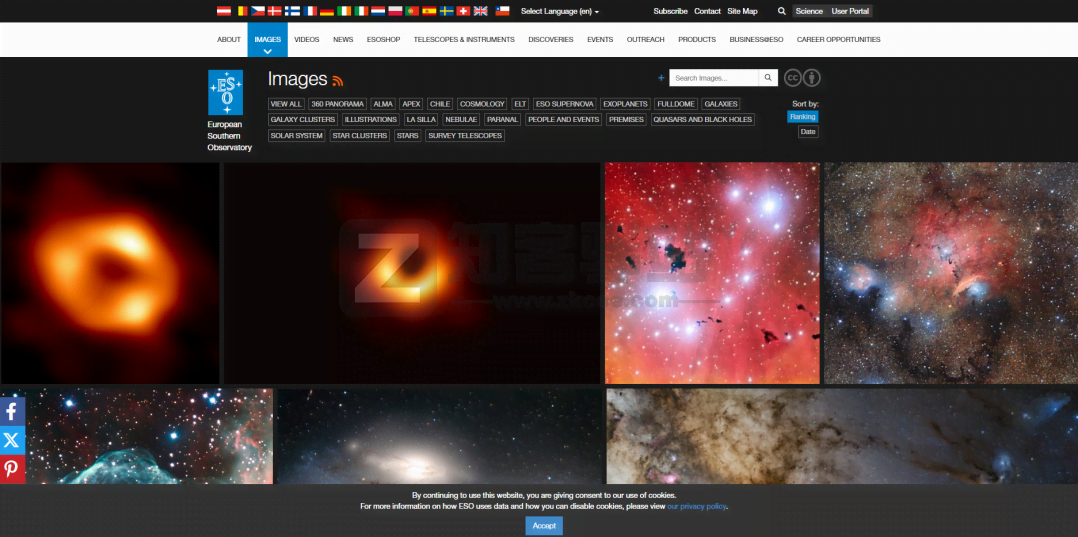Image resolution: width=1078 pixels, height=537 pixels.
Task: Sort images by Ranking
Action: point(802,117)
